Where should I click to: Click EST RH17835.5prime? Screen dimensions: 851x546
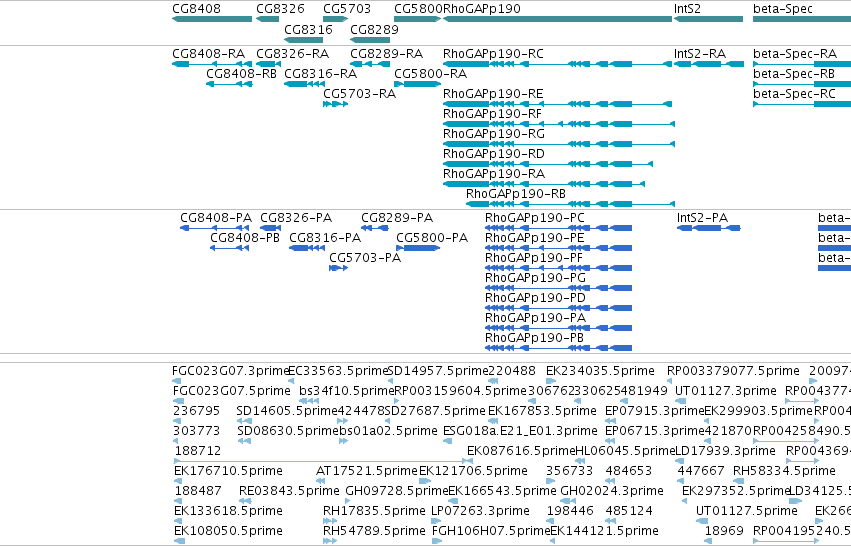pyautogui.click(x=330, y=522)
